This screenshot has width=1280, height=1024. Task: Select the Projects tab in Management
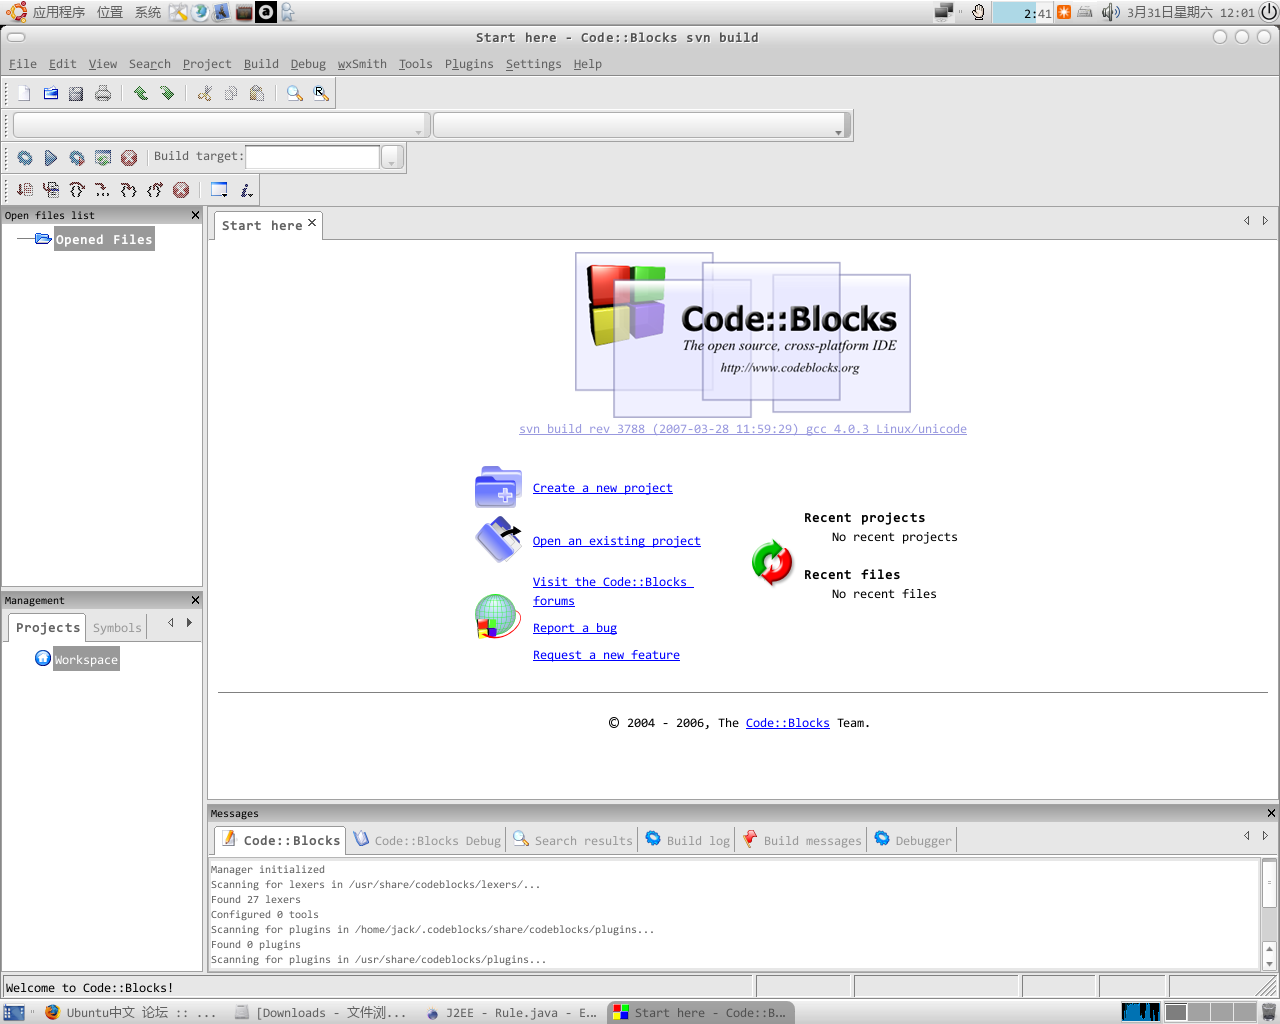(47, 627)
